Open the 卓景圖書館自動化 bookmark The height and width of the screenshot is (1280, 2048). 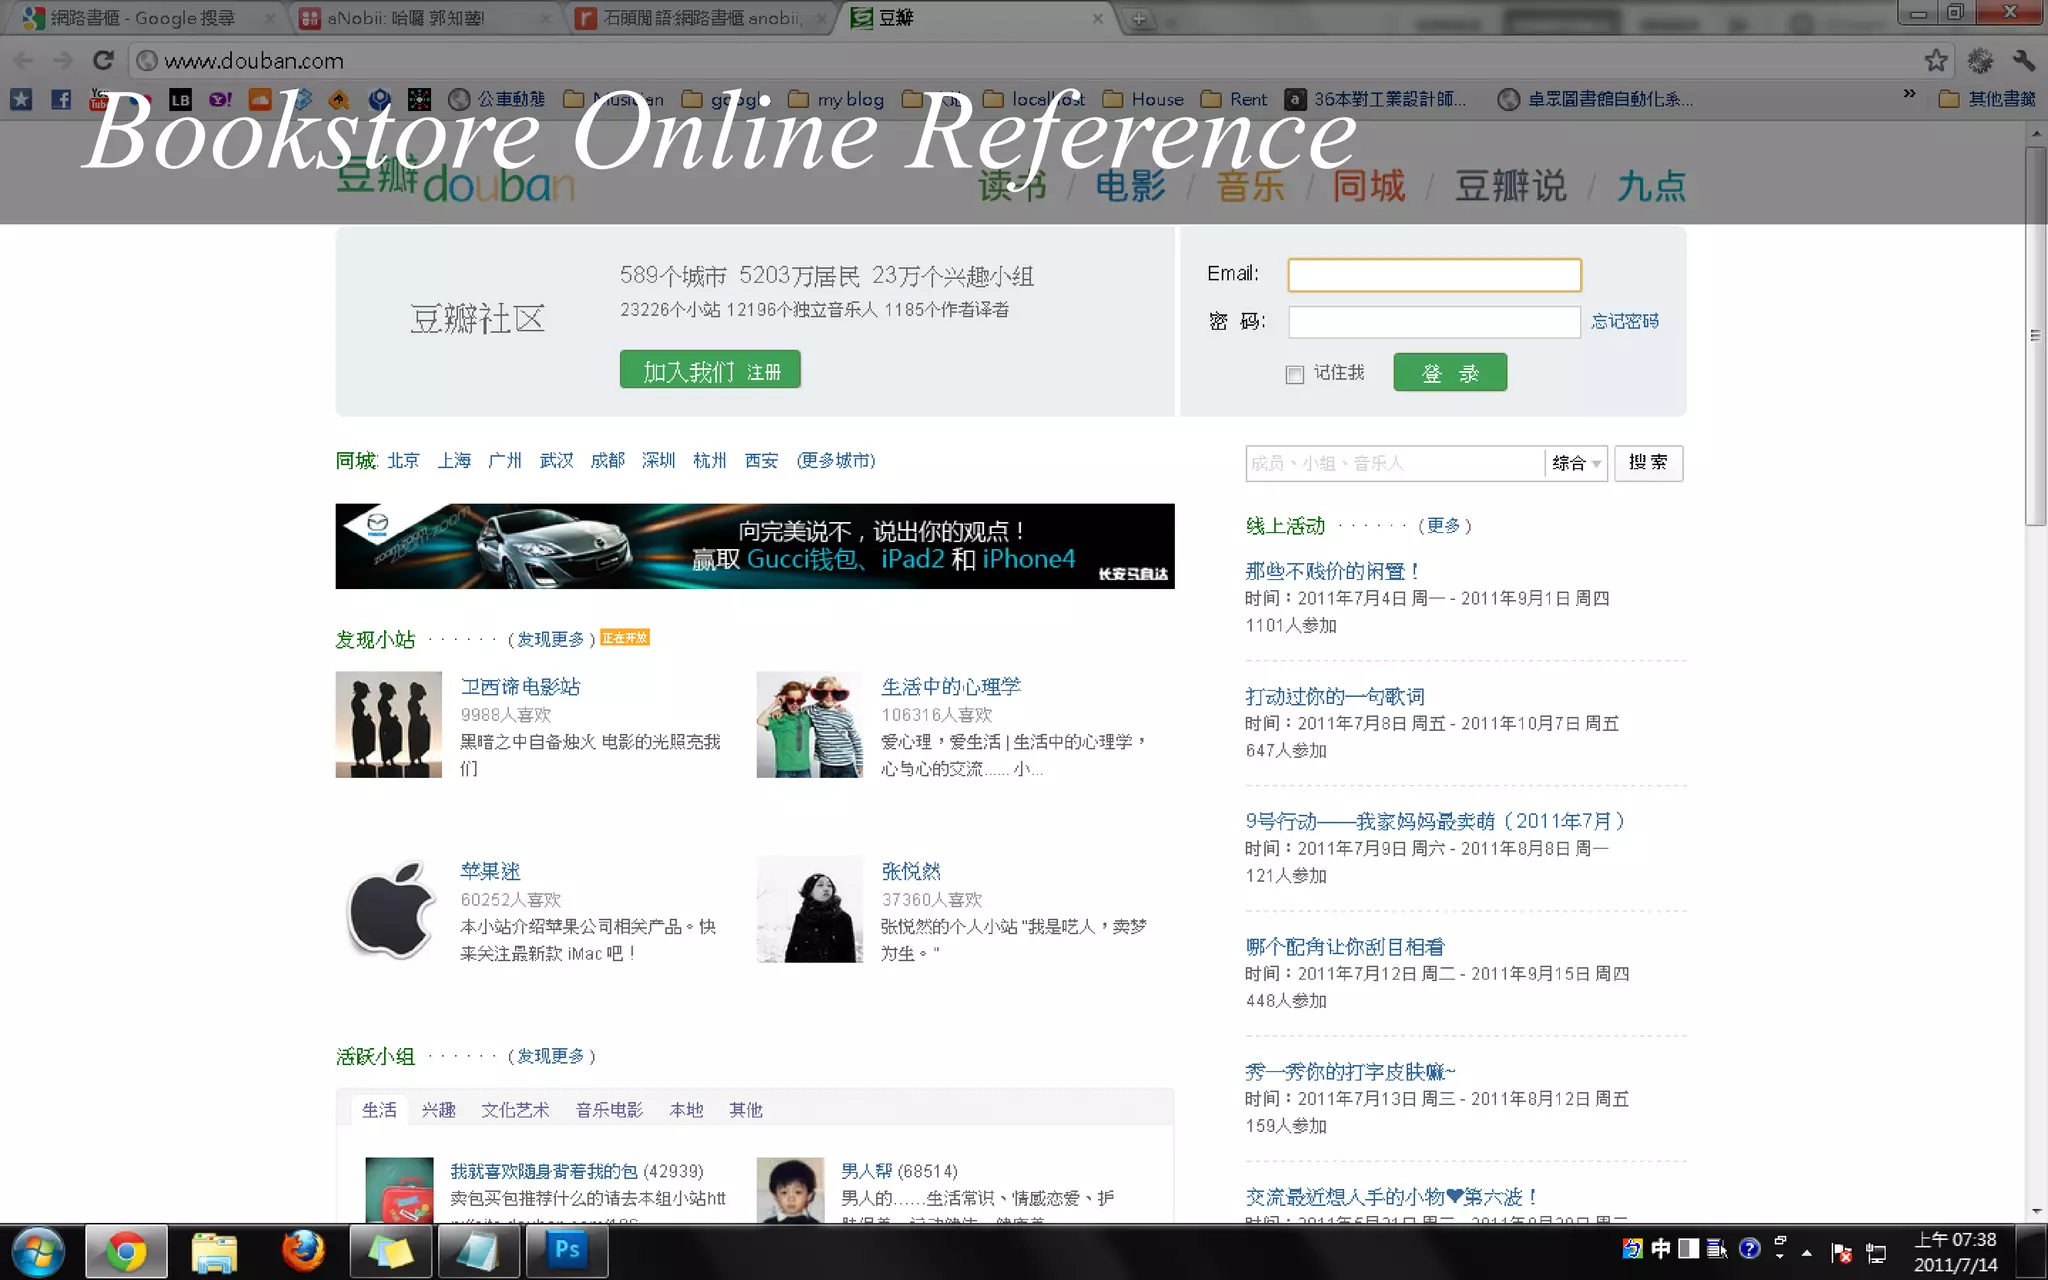tap(1595, 99)
